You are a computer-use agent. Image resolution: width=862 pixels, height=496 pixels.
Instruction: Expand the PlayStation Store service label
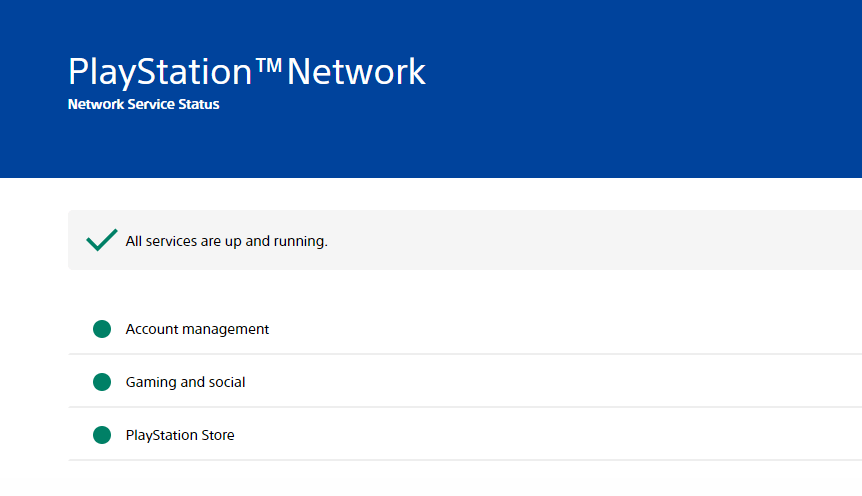pyautogui.click(x=180, y=435)
